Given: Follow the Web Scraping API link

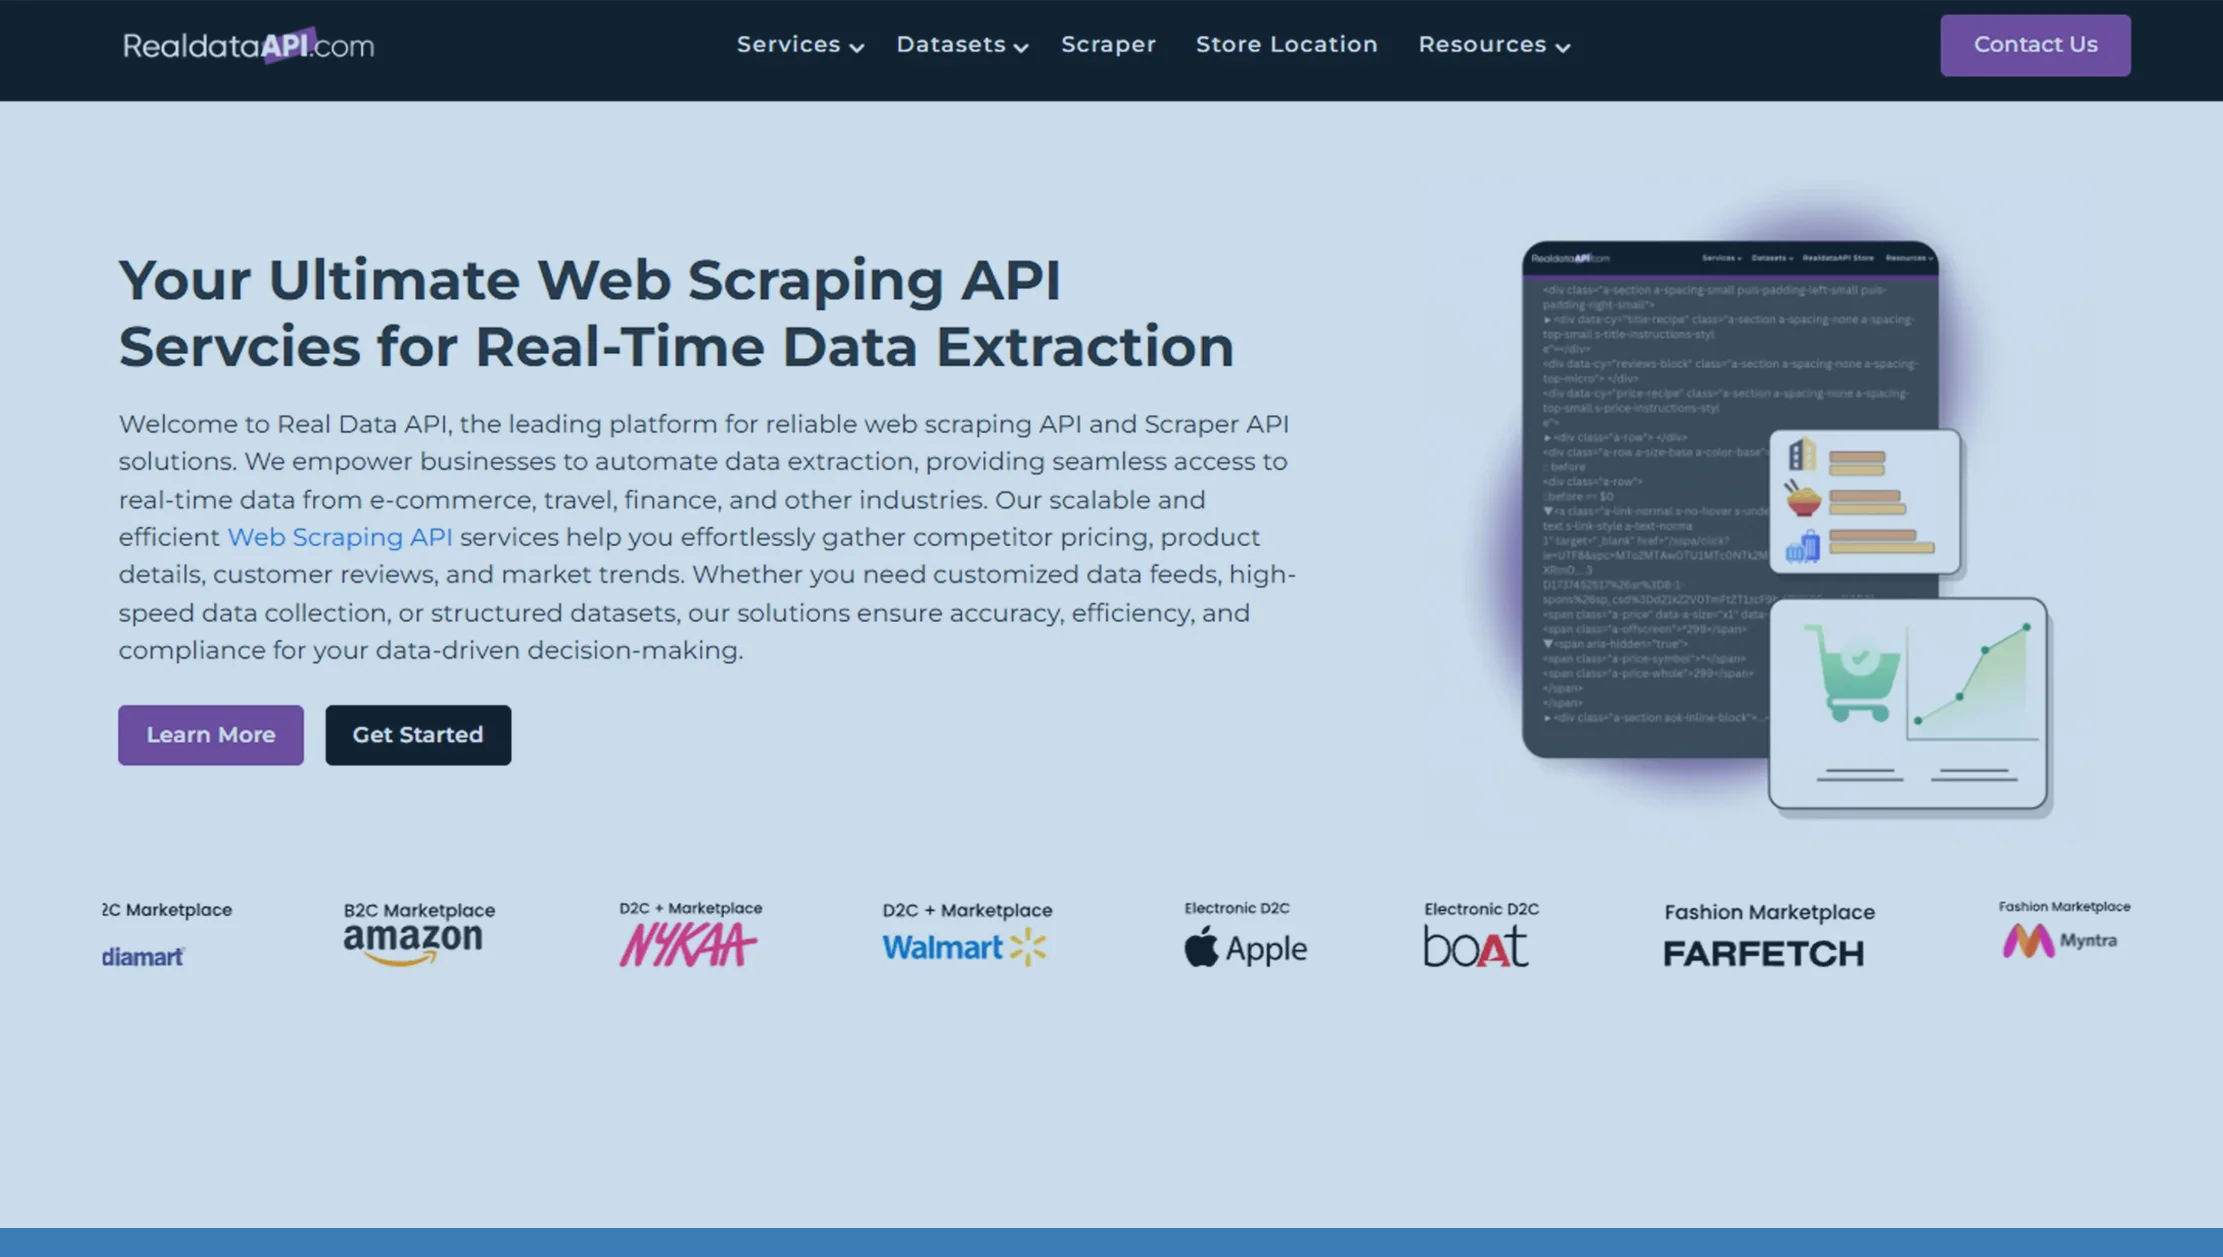Looking at the screenshot, I should [x=340, y=537].
